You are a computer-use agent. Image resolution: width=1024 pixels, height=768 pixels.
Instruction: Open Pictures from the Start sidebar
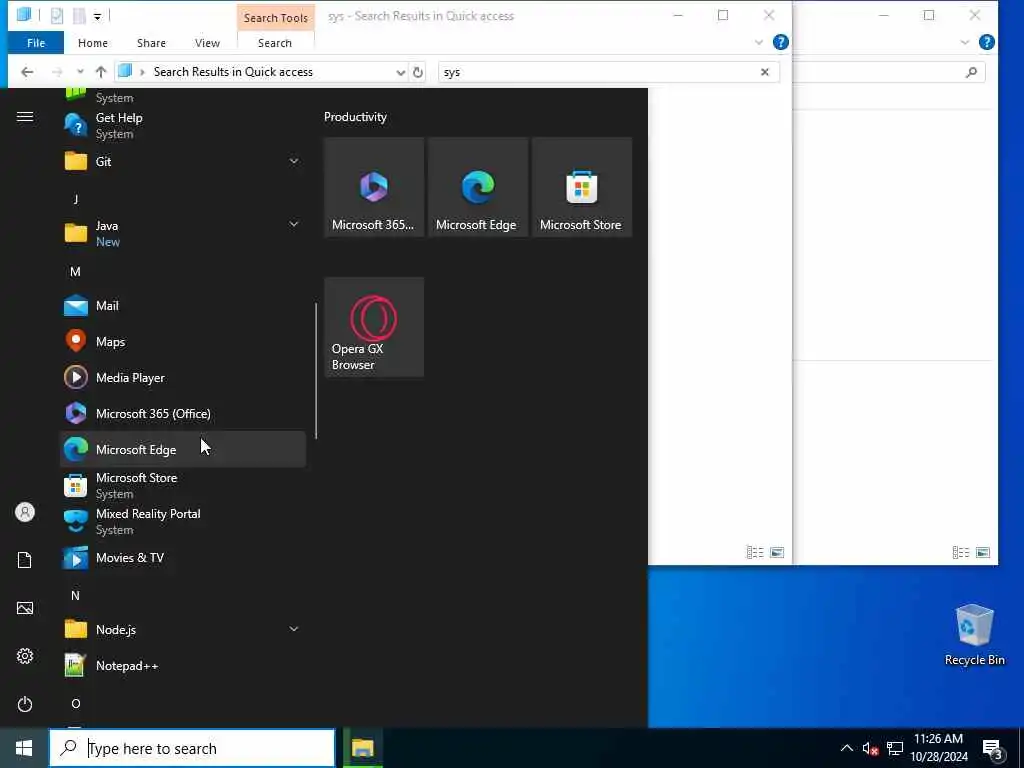25,608
